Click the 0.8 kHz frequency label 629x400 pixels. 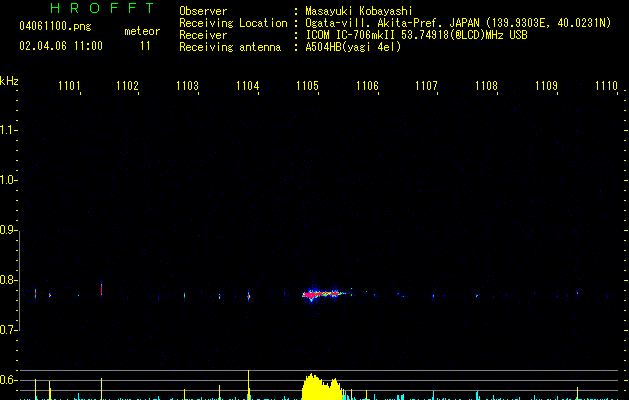tap(7, 280)
